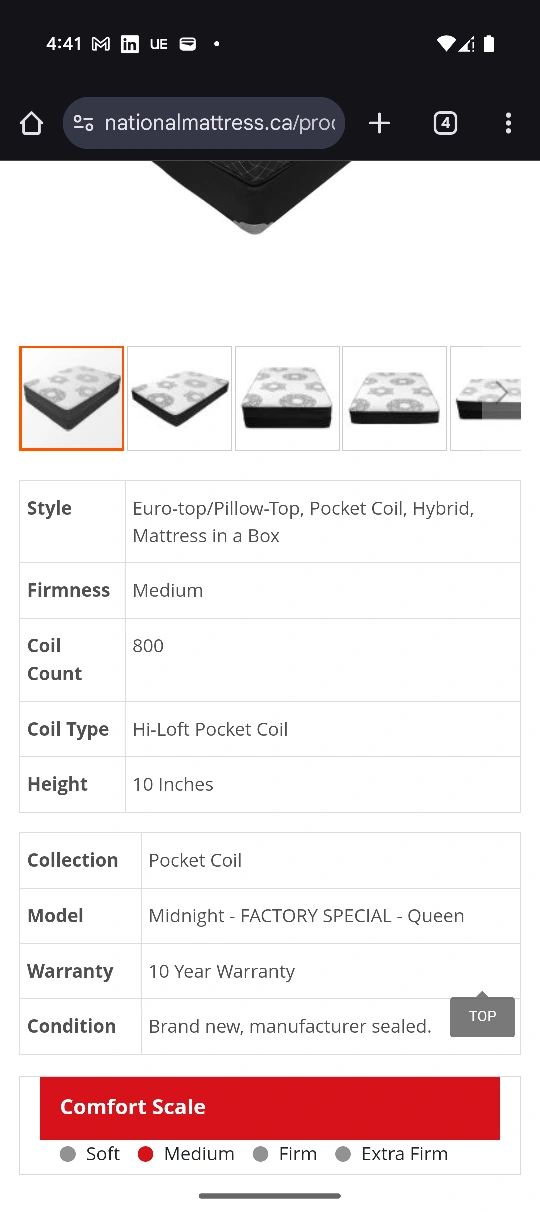Screen dimensions: 540x1212
Task: Tap the Wi-Fi status icon
Action: click(x=446, y=44)
